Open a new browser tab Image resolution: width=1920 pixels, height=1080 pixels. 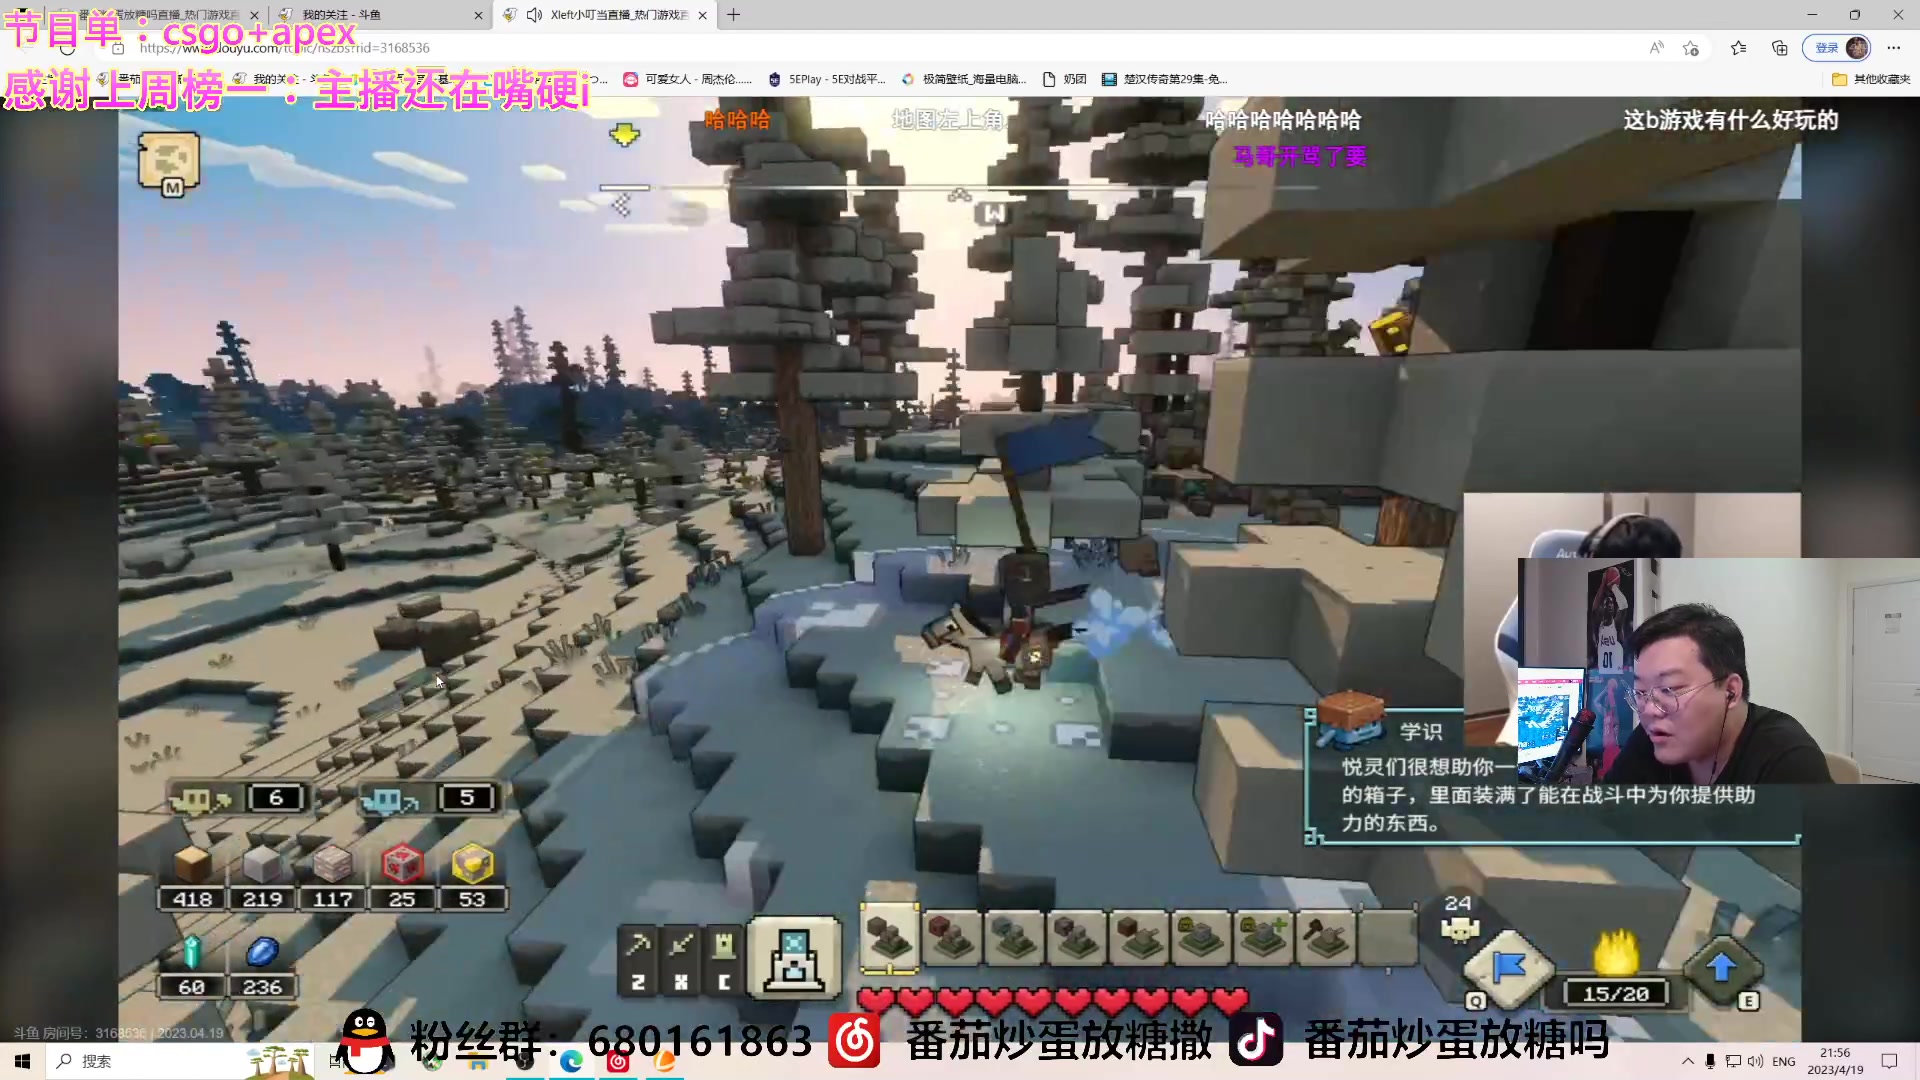(x=734, y=15)
